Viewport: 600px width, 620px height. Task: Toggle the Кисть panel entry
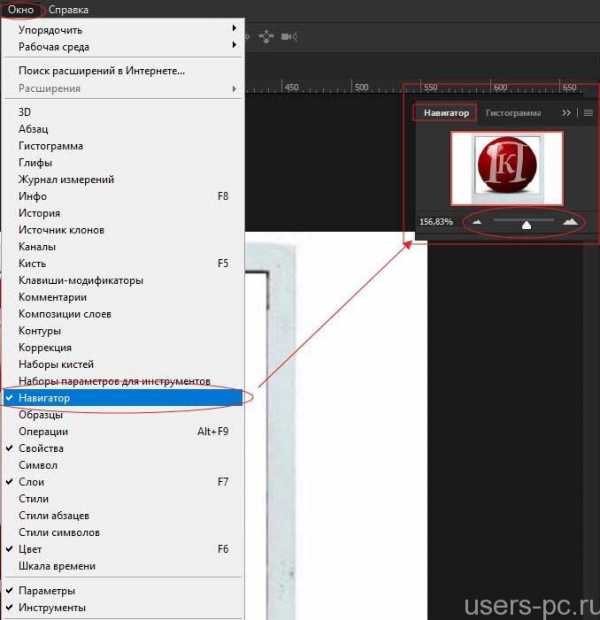[x=123, y=263]
